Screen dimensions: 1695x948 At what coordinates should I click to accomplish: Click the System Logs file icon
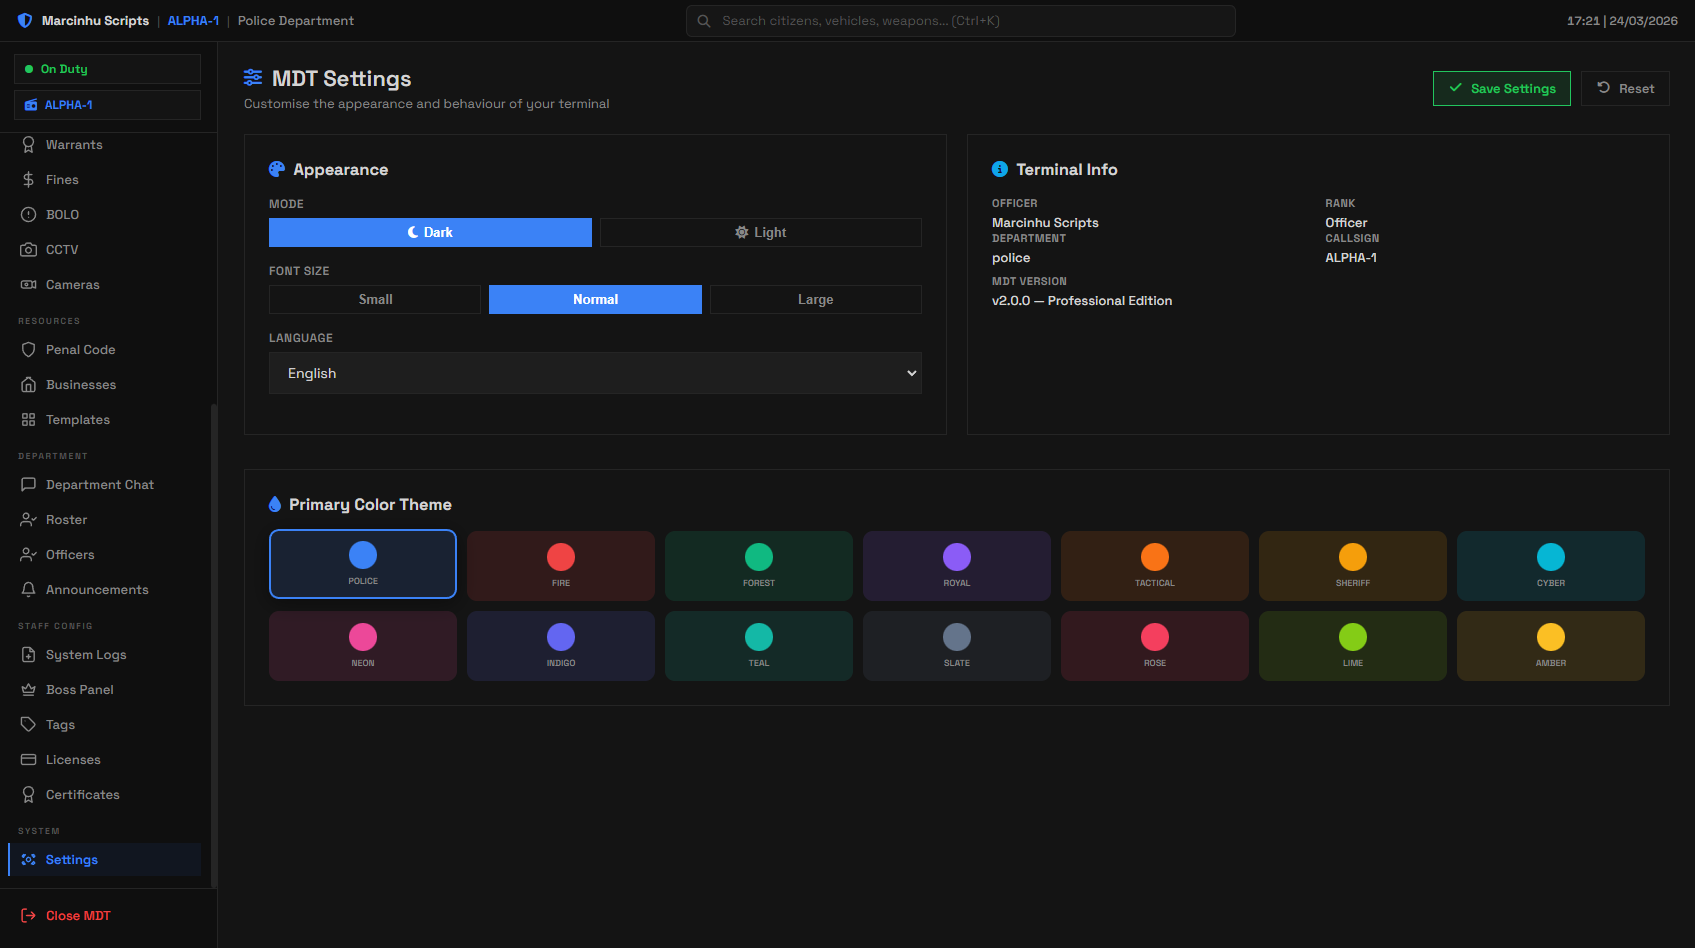(x=28, y=655)
